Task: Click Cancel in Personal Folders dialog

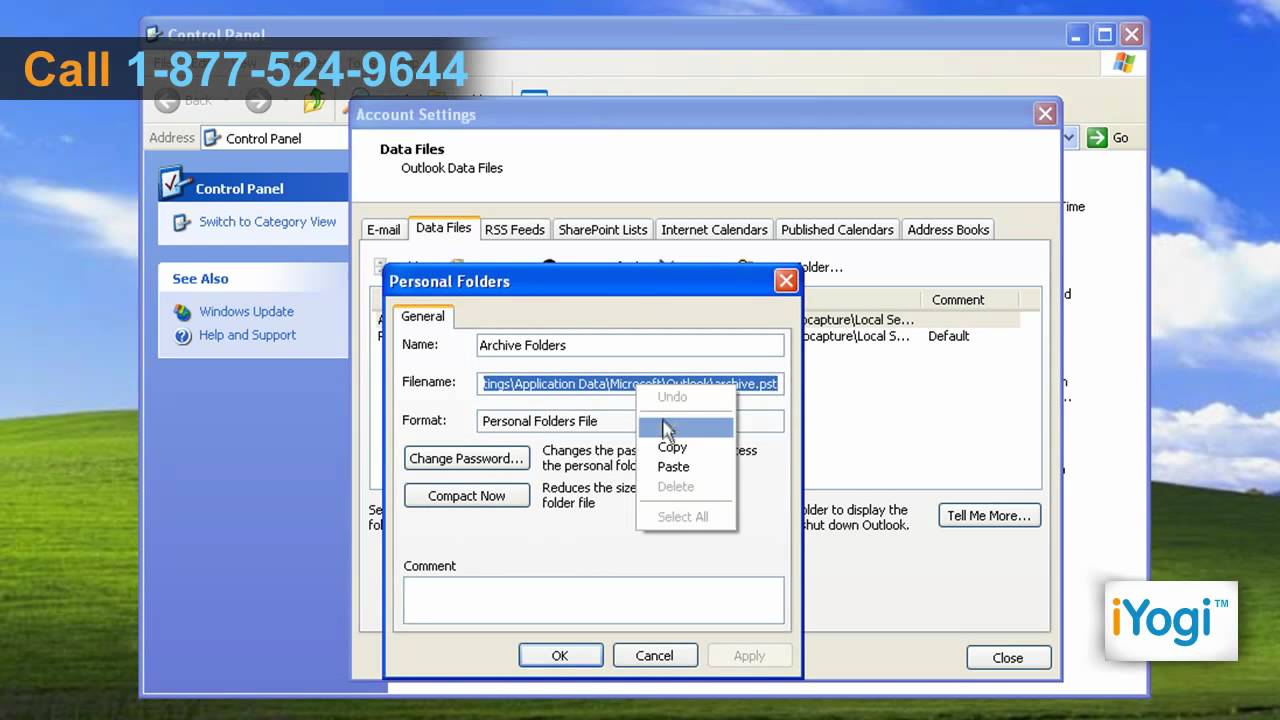Action: pos(655,656)
